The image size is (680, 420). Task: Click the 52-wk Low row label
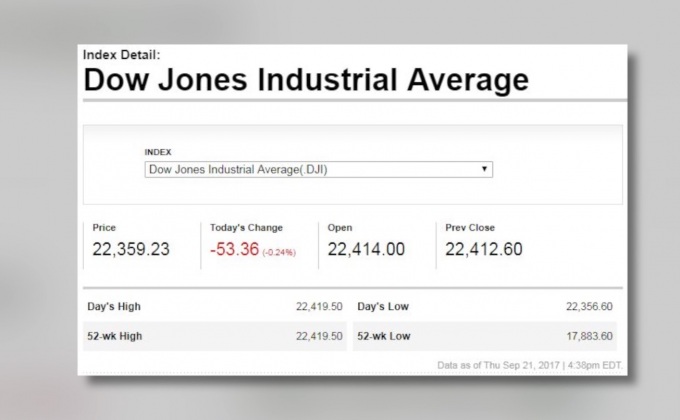click(384, 336)
